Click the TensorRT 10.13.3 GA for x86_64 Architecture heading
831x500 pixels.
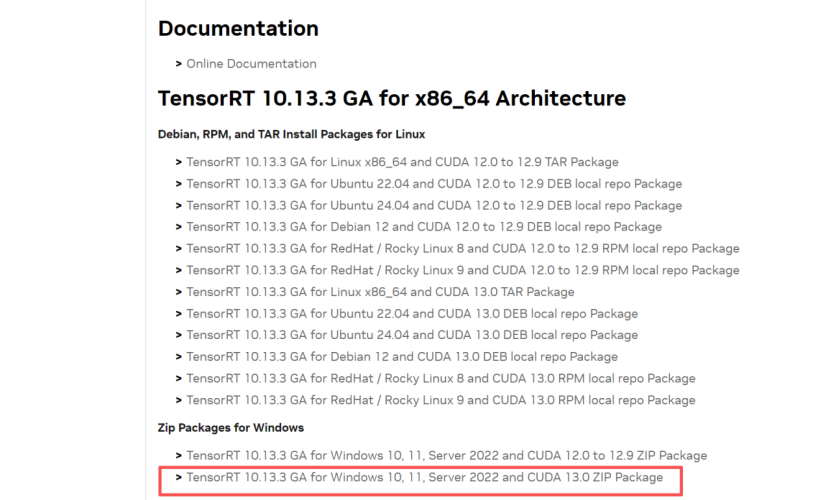tap(392, 99)
